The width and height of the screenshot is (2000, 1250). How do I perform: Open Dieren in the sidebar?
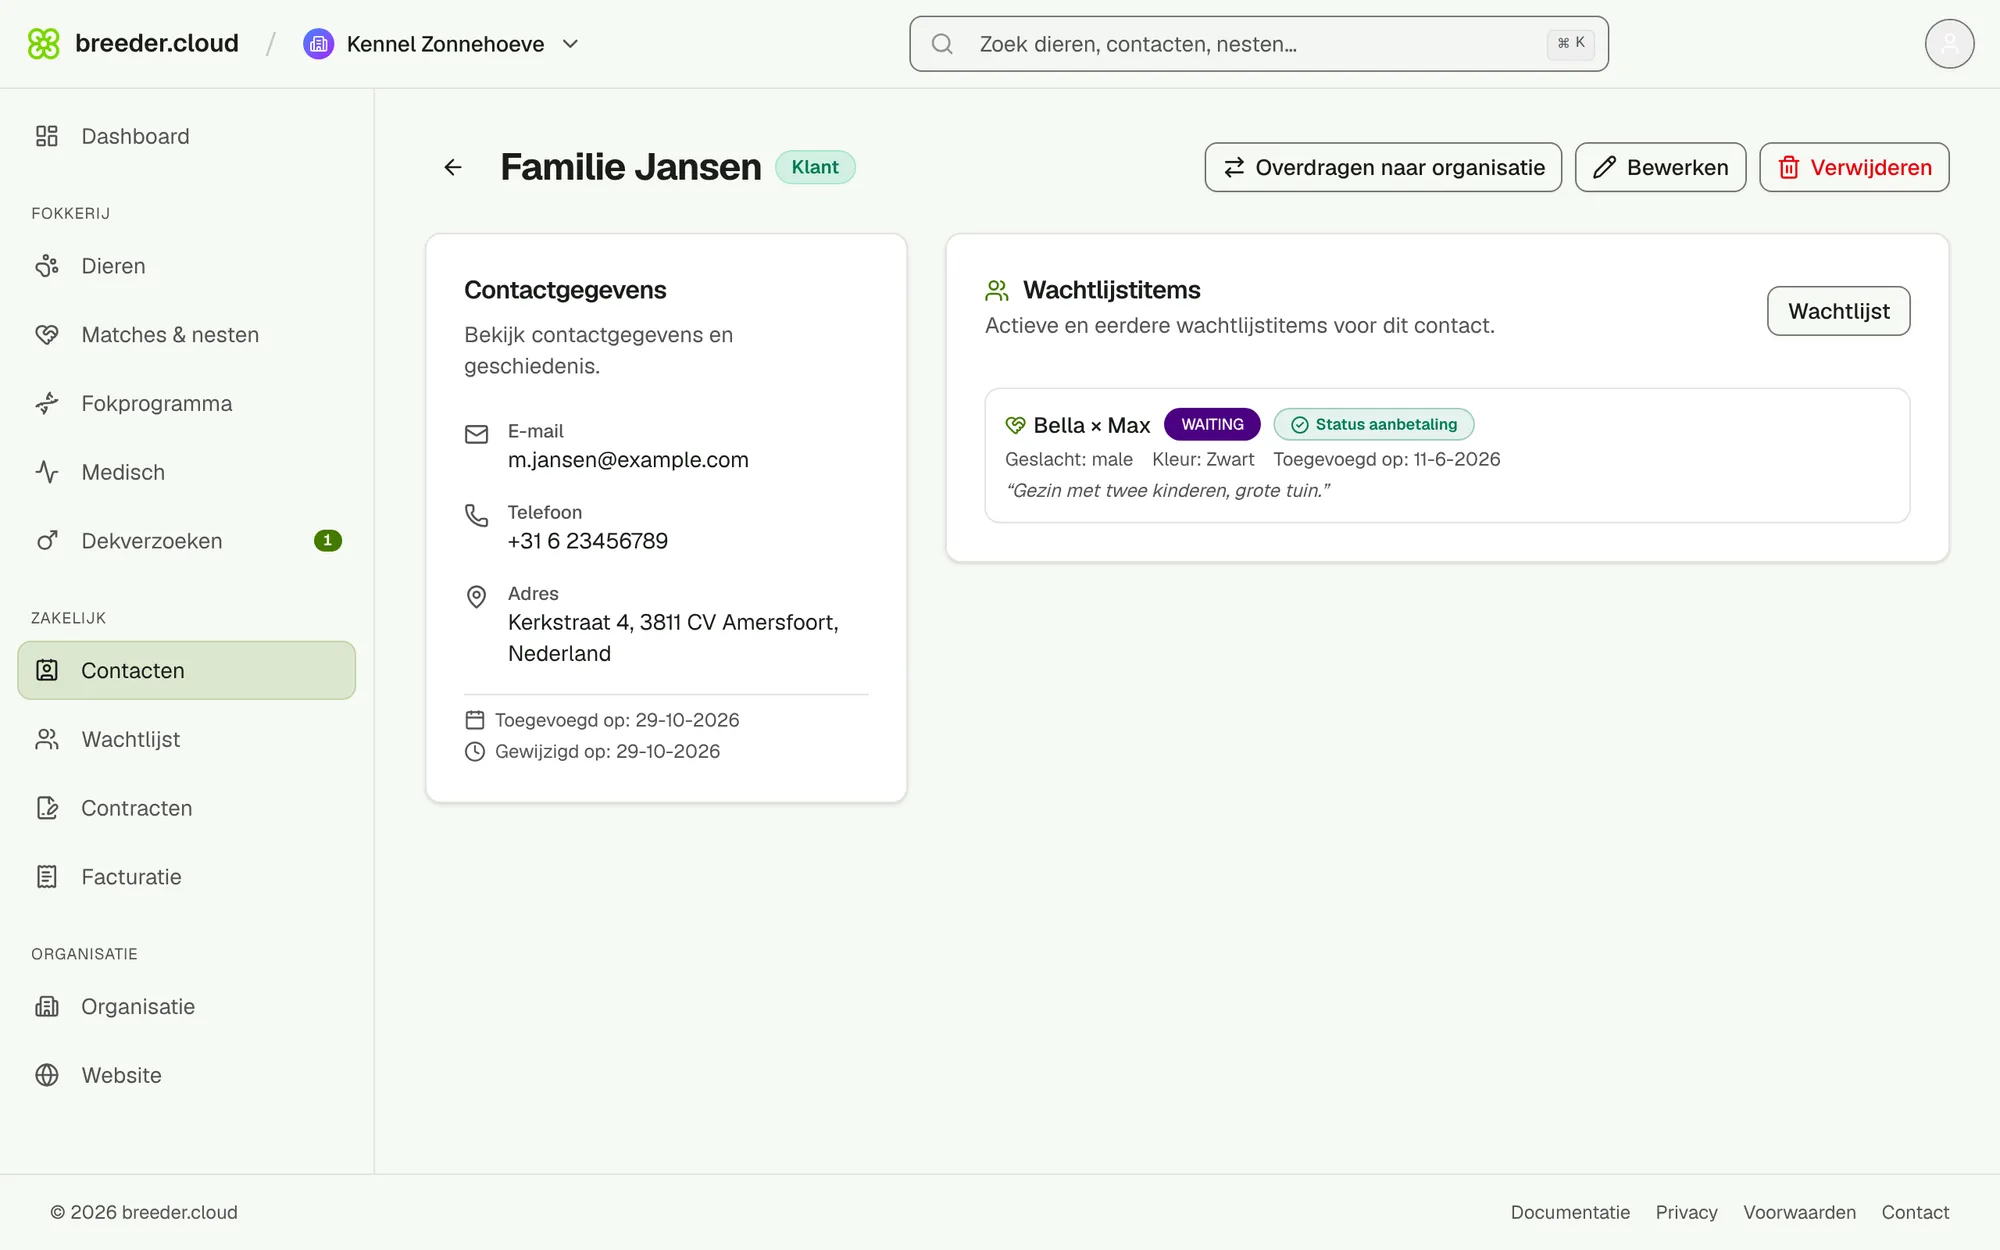point(187,266)
